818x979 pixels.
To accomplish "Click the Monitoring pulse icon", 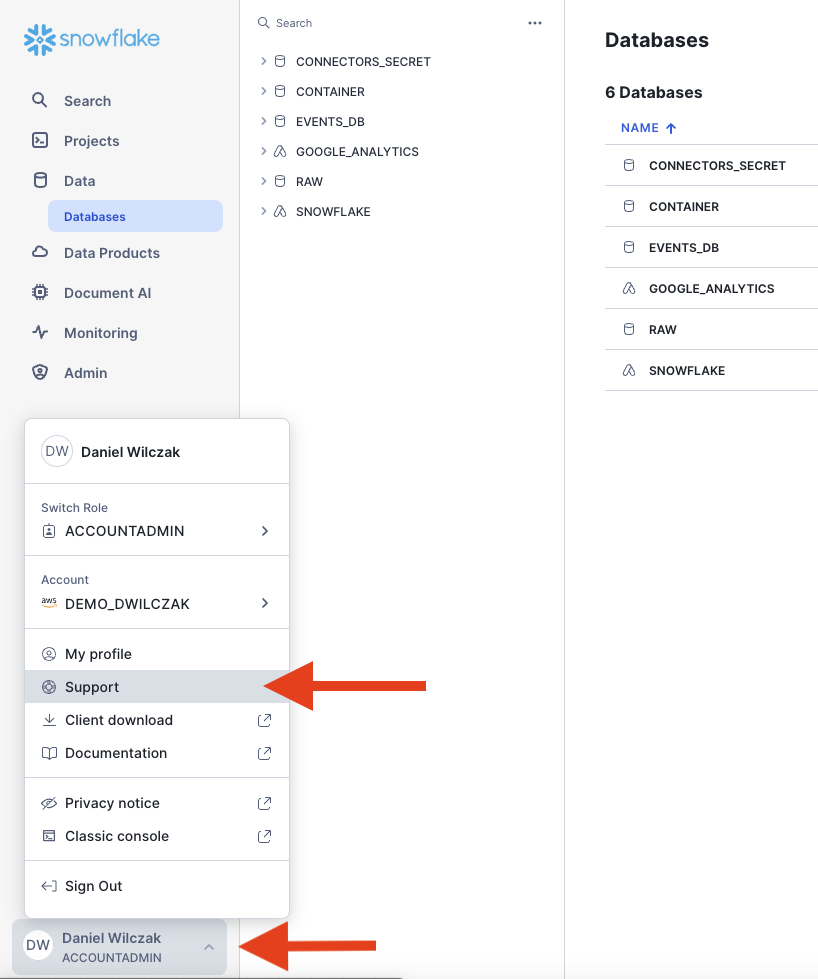I will [x=40, y=333].
